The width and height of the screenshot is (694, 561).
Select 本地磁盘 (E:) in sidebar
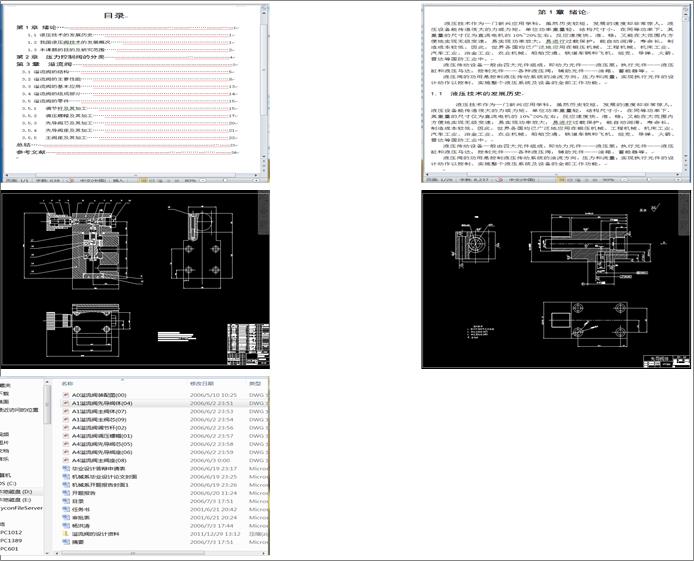point(15,500)
